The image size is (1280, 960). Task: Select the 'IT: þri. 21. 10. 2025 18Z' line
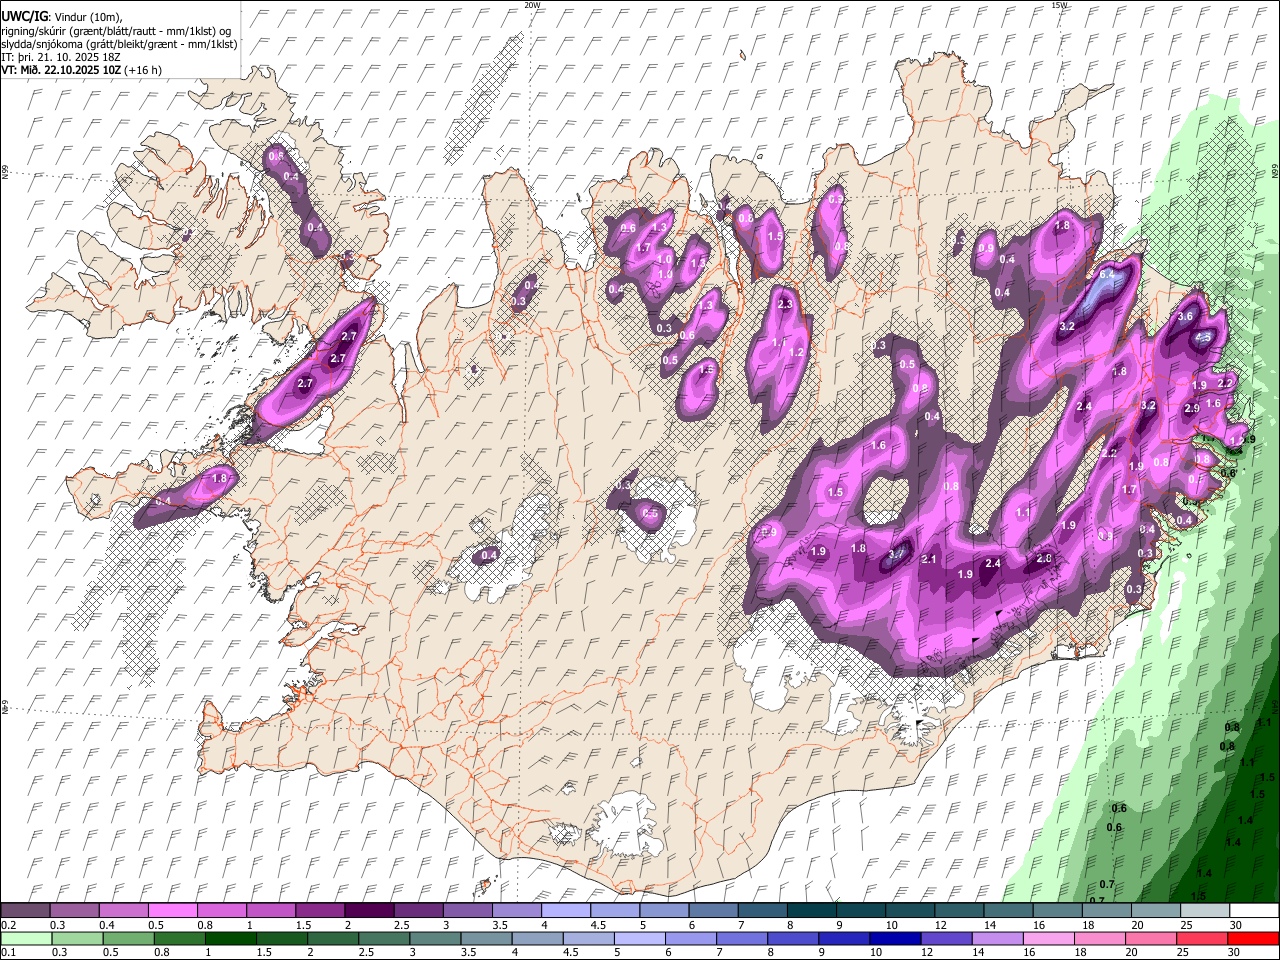coord(60,57)
